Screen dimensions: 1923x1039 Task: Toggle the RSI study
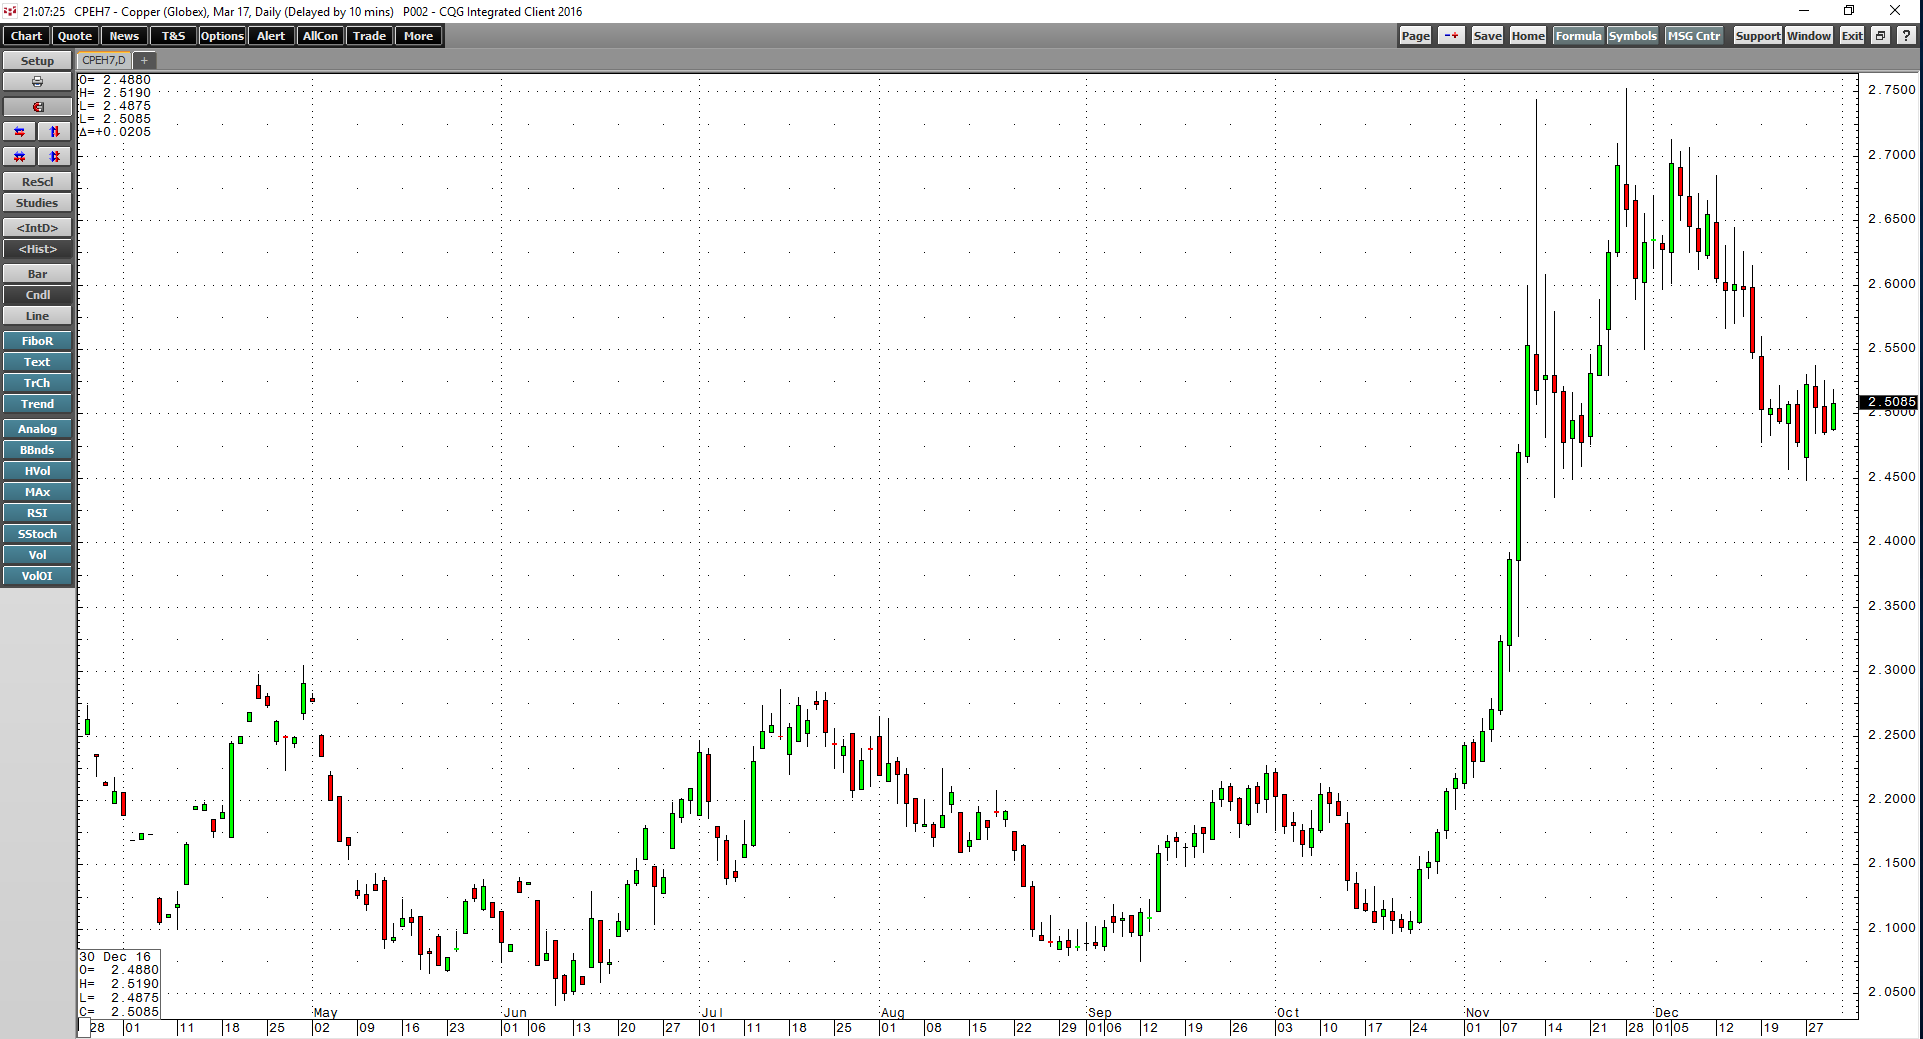(37, 513)
